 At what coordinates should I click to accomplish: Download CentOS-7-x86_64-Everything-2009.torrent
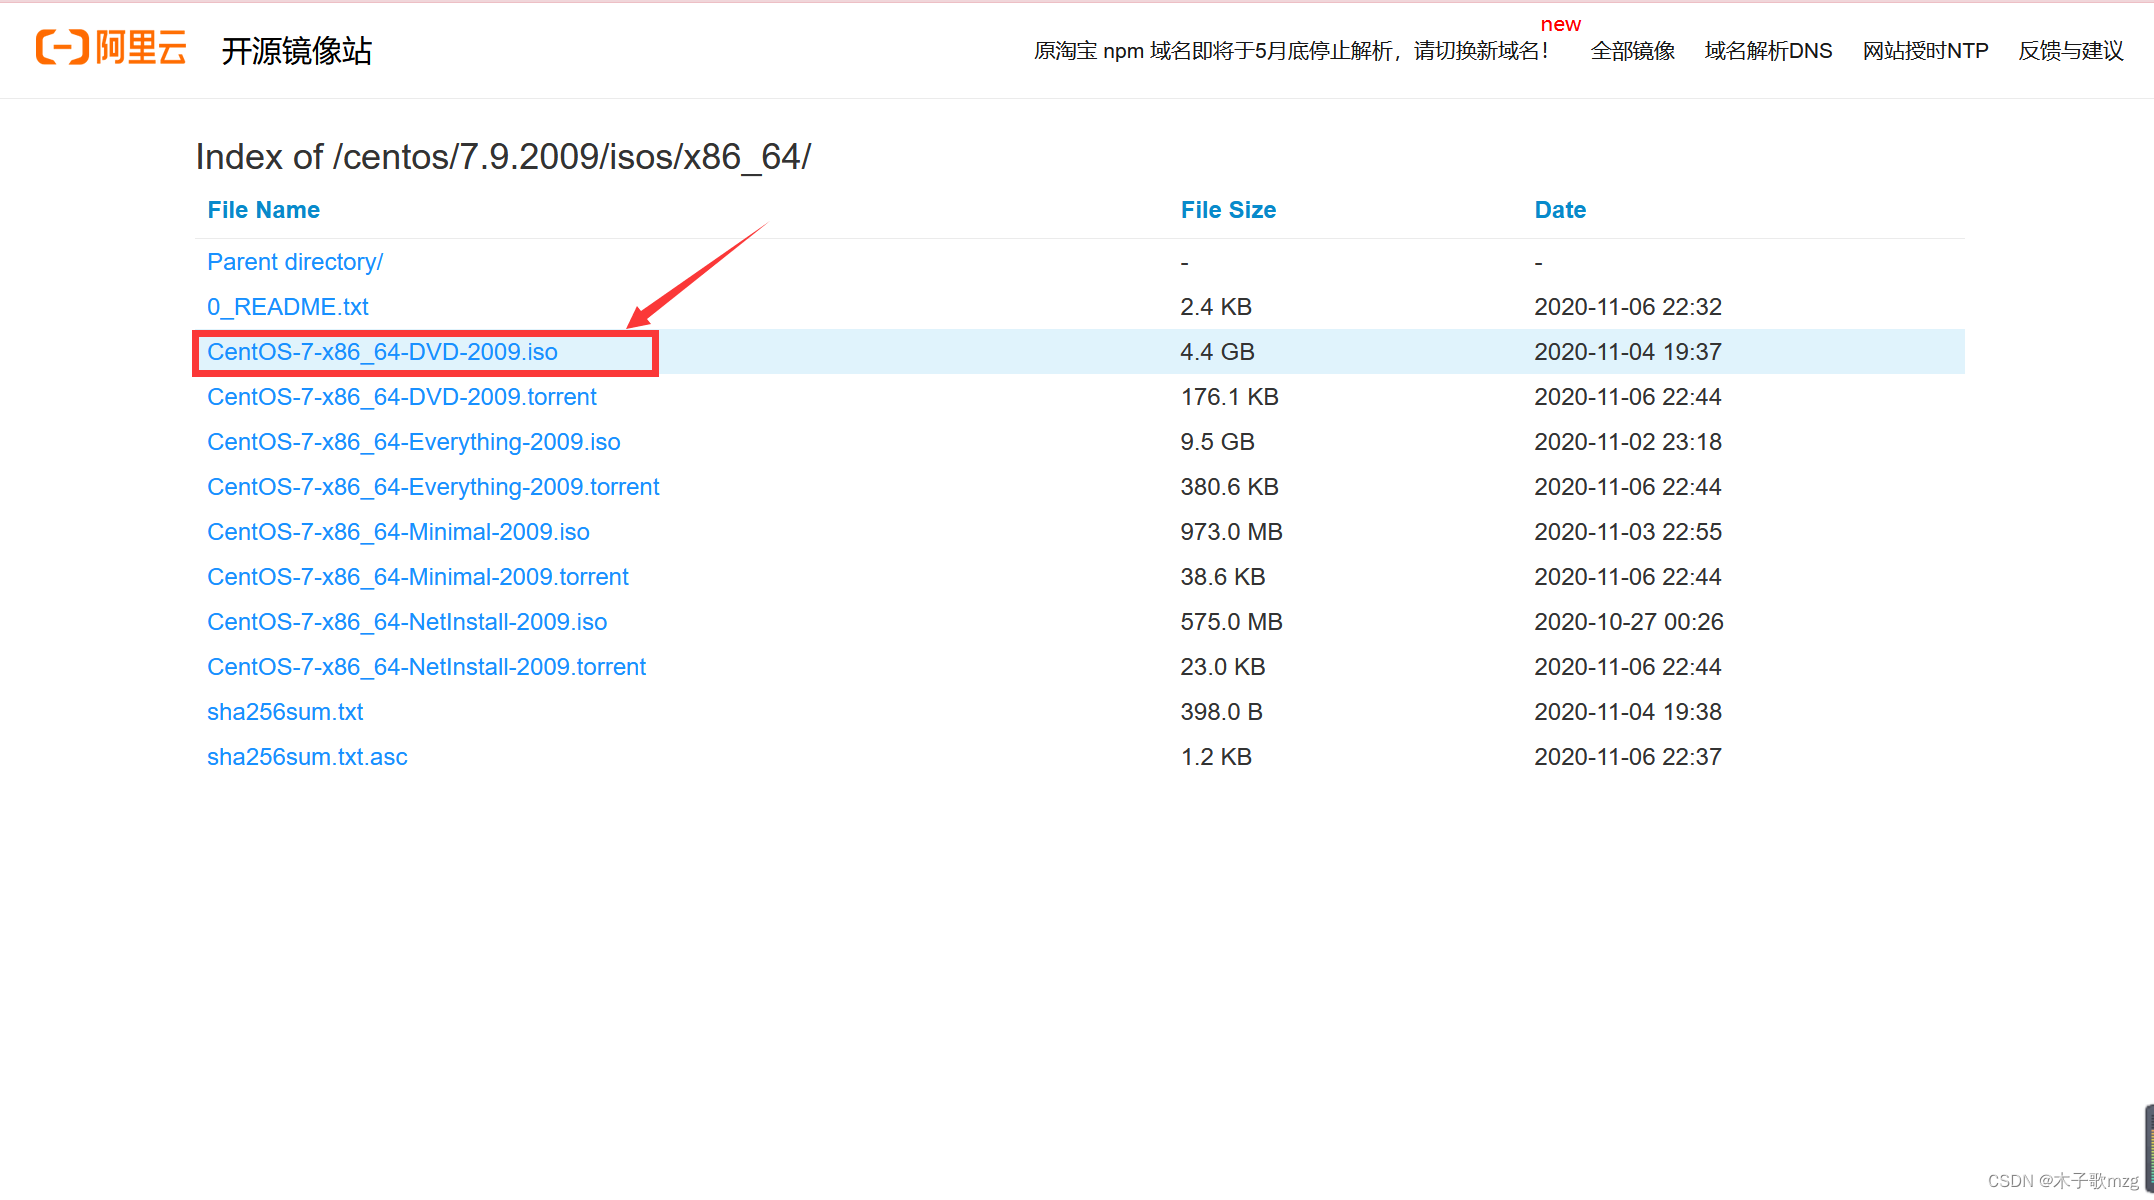click(433, 487)
